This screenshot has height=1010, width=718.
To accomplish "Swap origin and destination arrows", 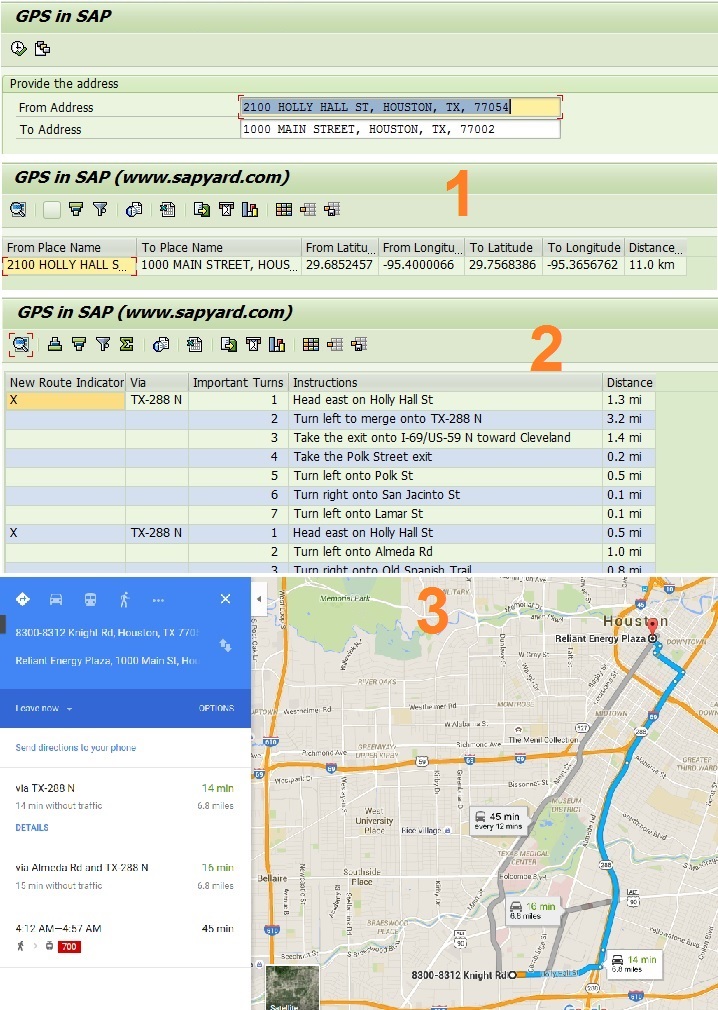I will (225, 645).
